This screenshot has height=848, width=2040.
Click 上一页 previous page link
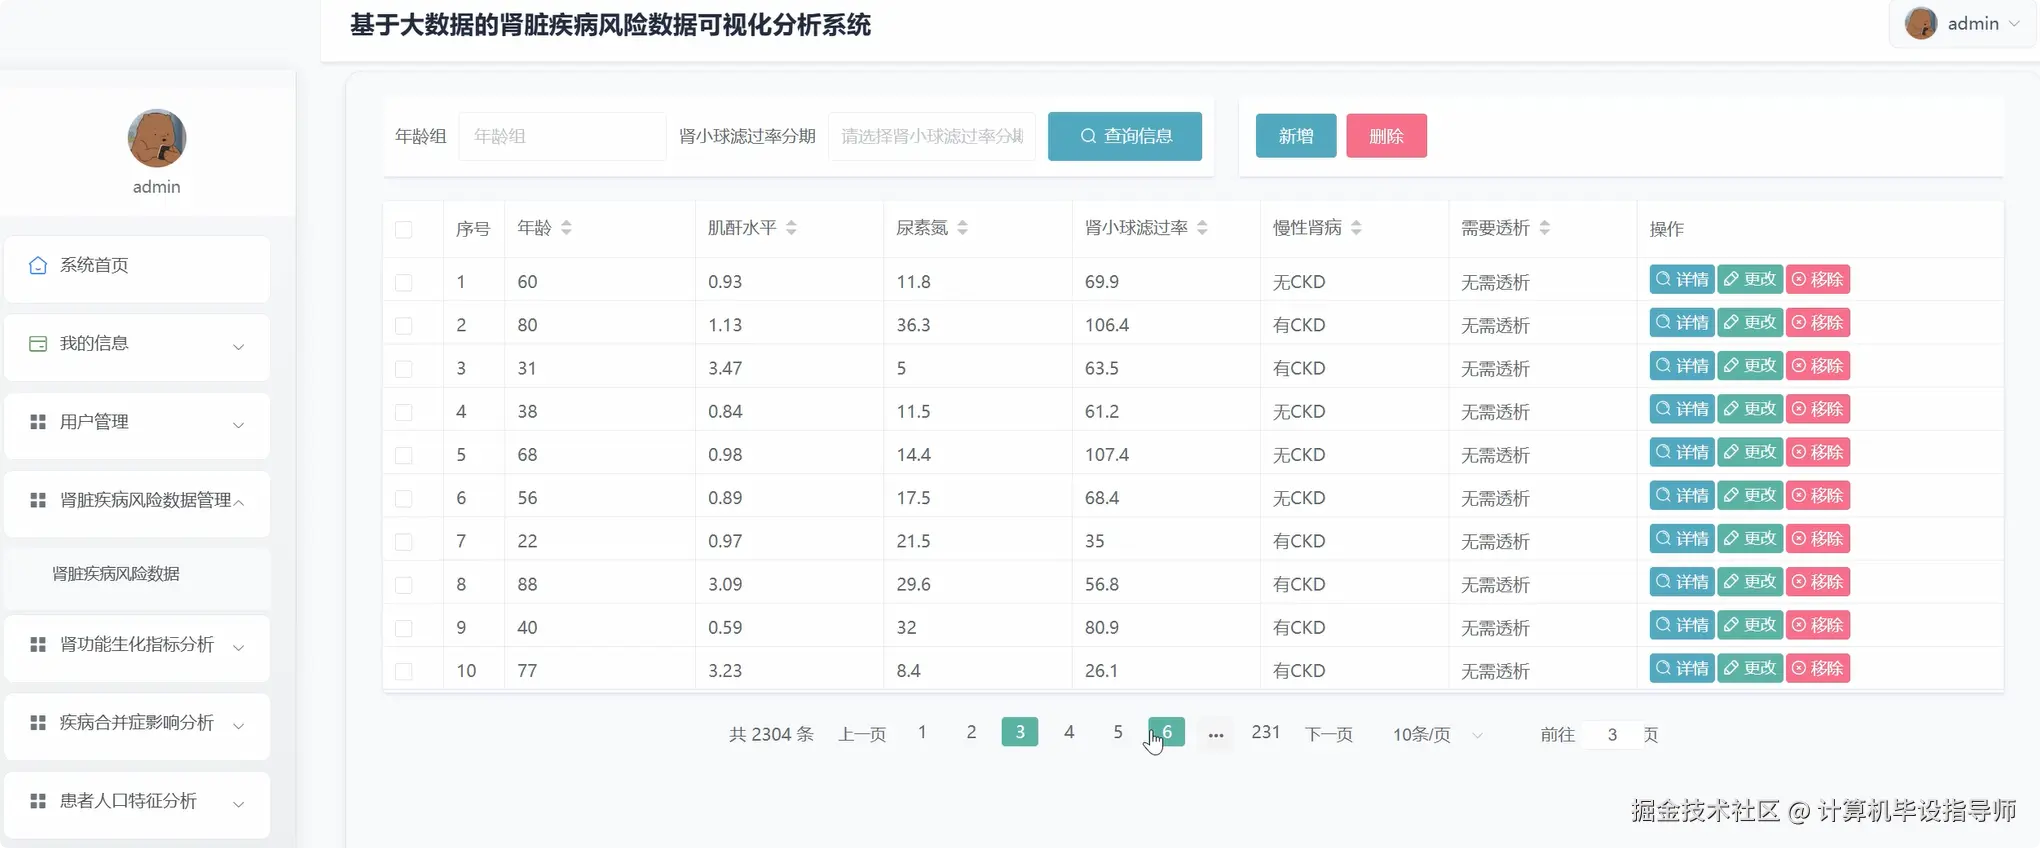[x=862, y=735]
